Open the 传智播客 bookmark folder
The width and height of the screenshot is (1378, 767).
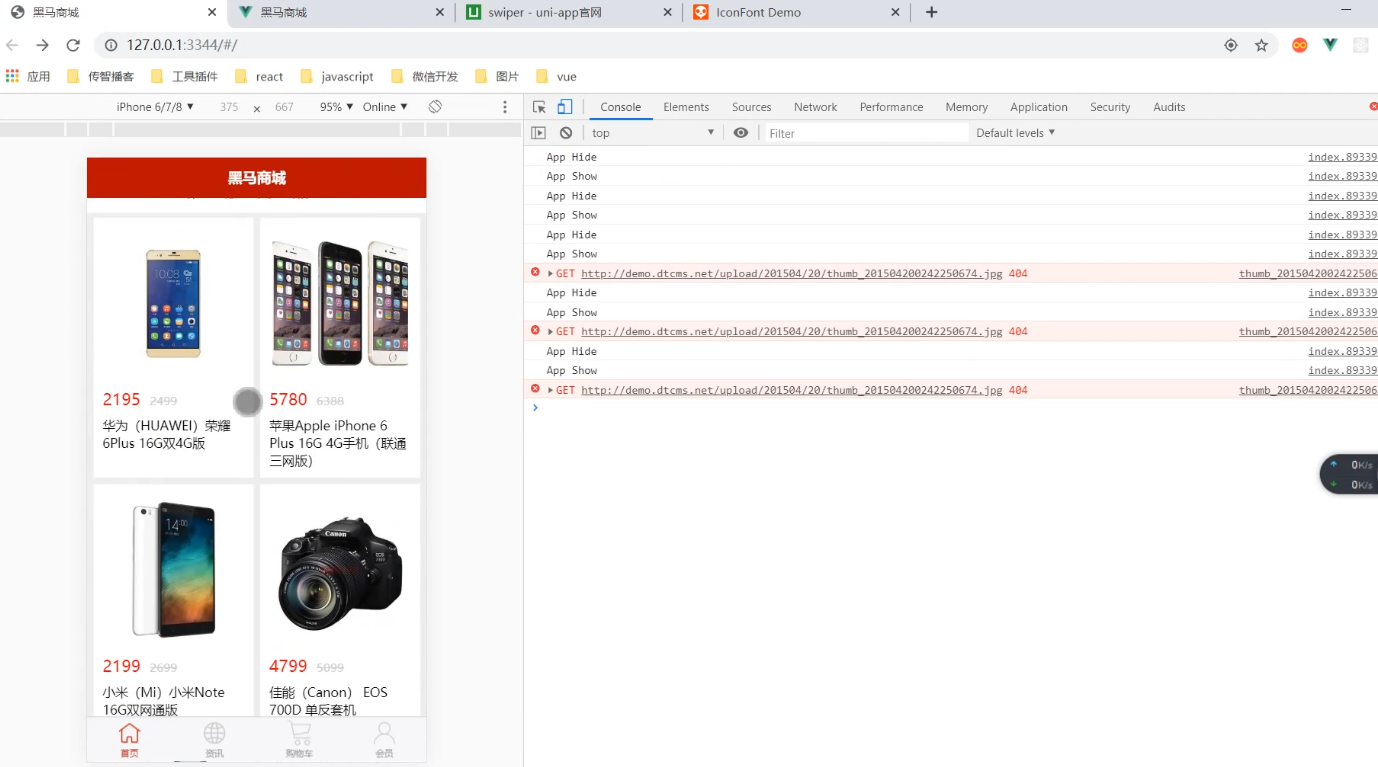[100, 76]
